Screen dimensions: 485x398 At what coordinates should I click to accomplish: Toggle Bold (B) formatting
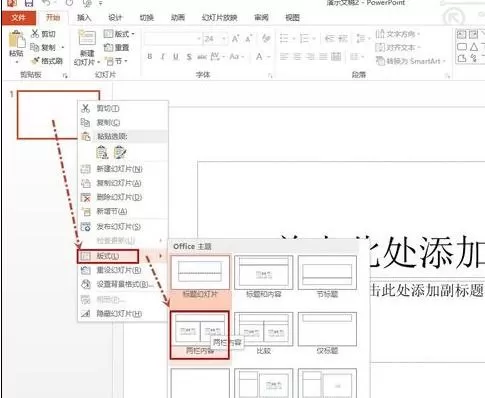(x=150, y=57)
